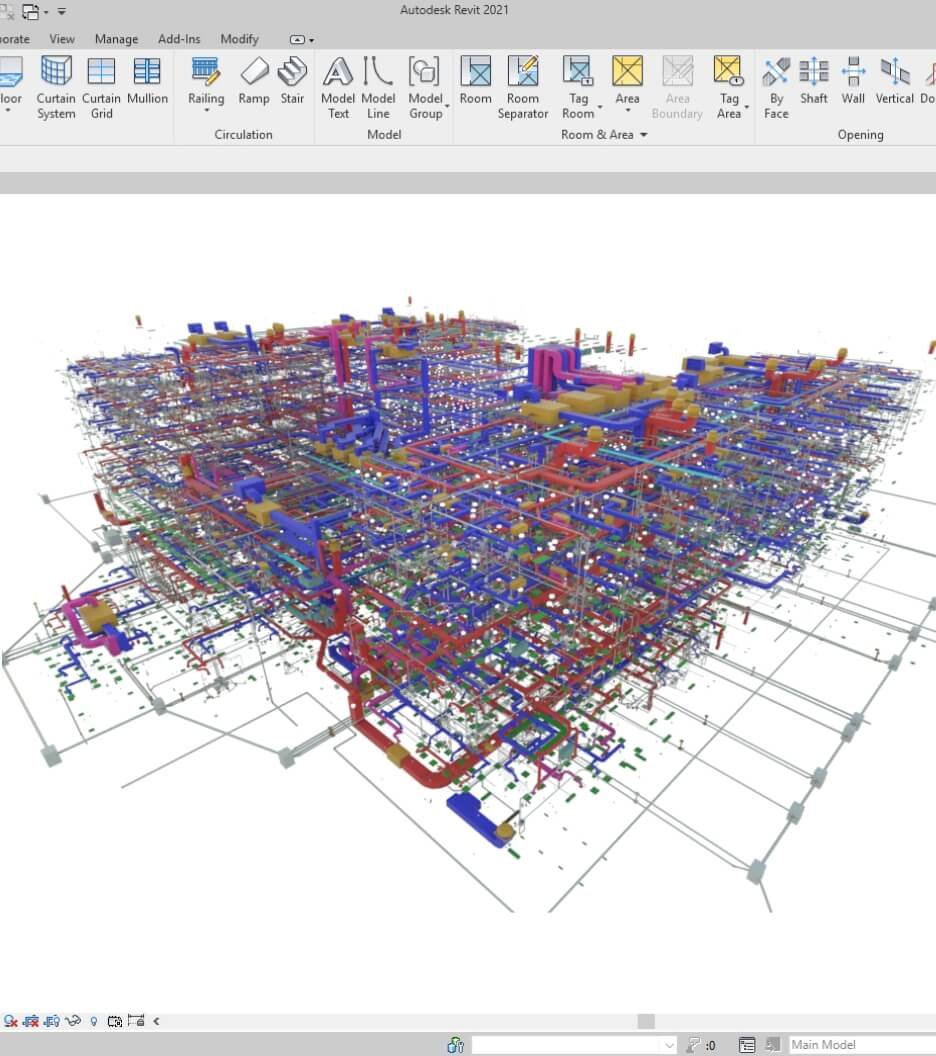Select the By Face opening tool

[x=776, y=87]
